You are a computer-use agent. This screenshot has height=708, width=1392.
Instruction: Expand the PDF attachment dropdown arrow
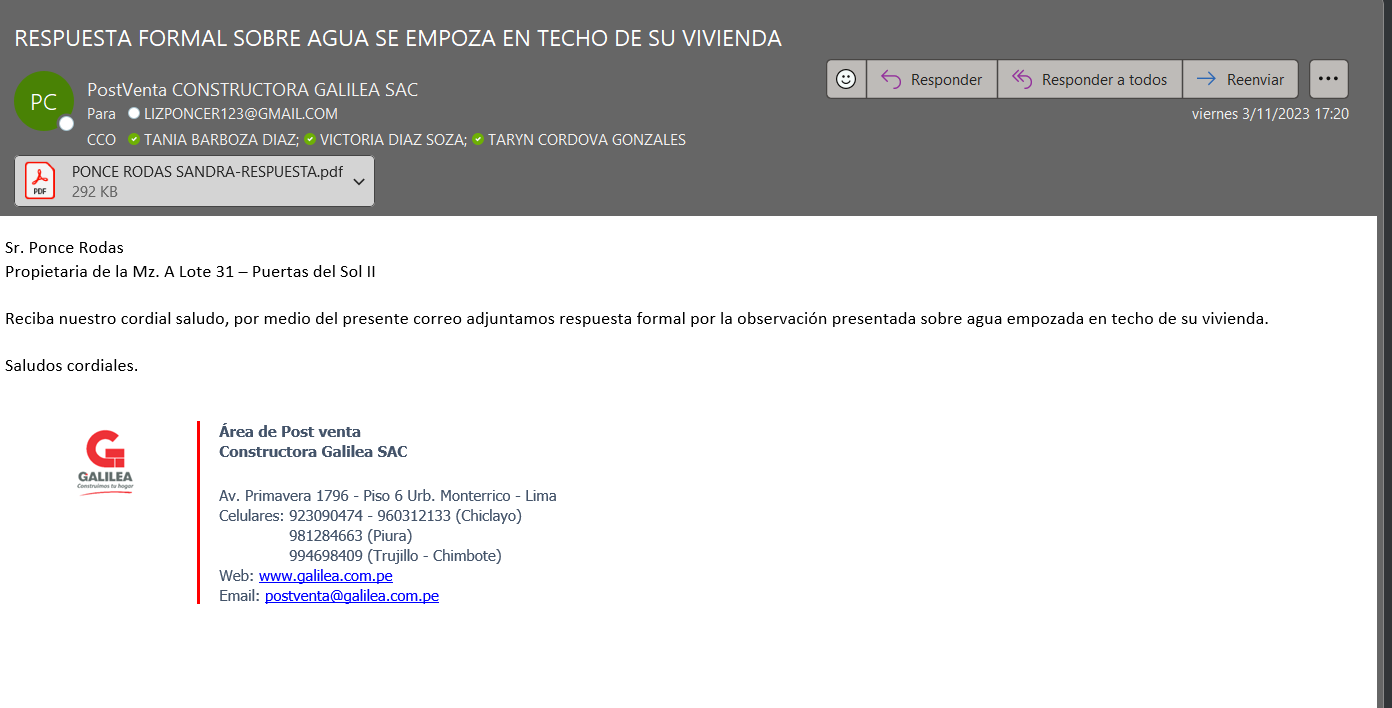pos(359,181)
